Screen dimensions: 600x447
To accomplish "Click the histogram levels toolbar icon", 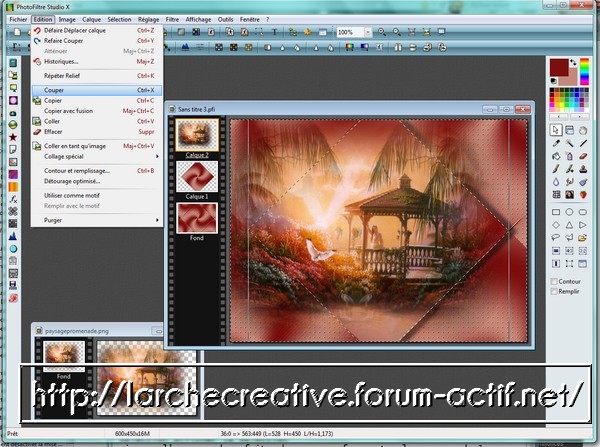I will (185, 47).
